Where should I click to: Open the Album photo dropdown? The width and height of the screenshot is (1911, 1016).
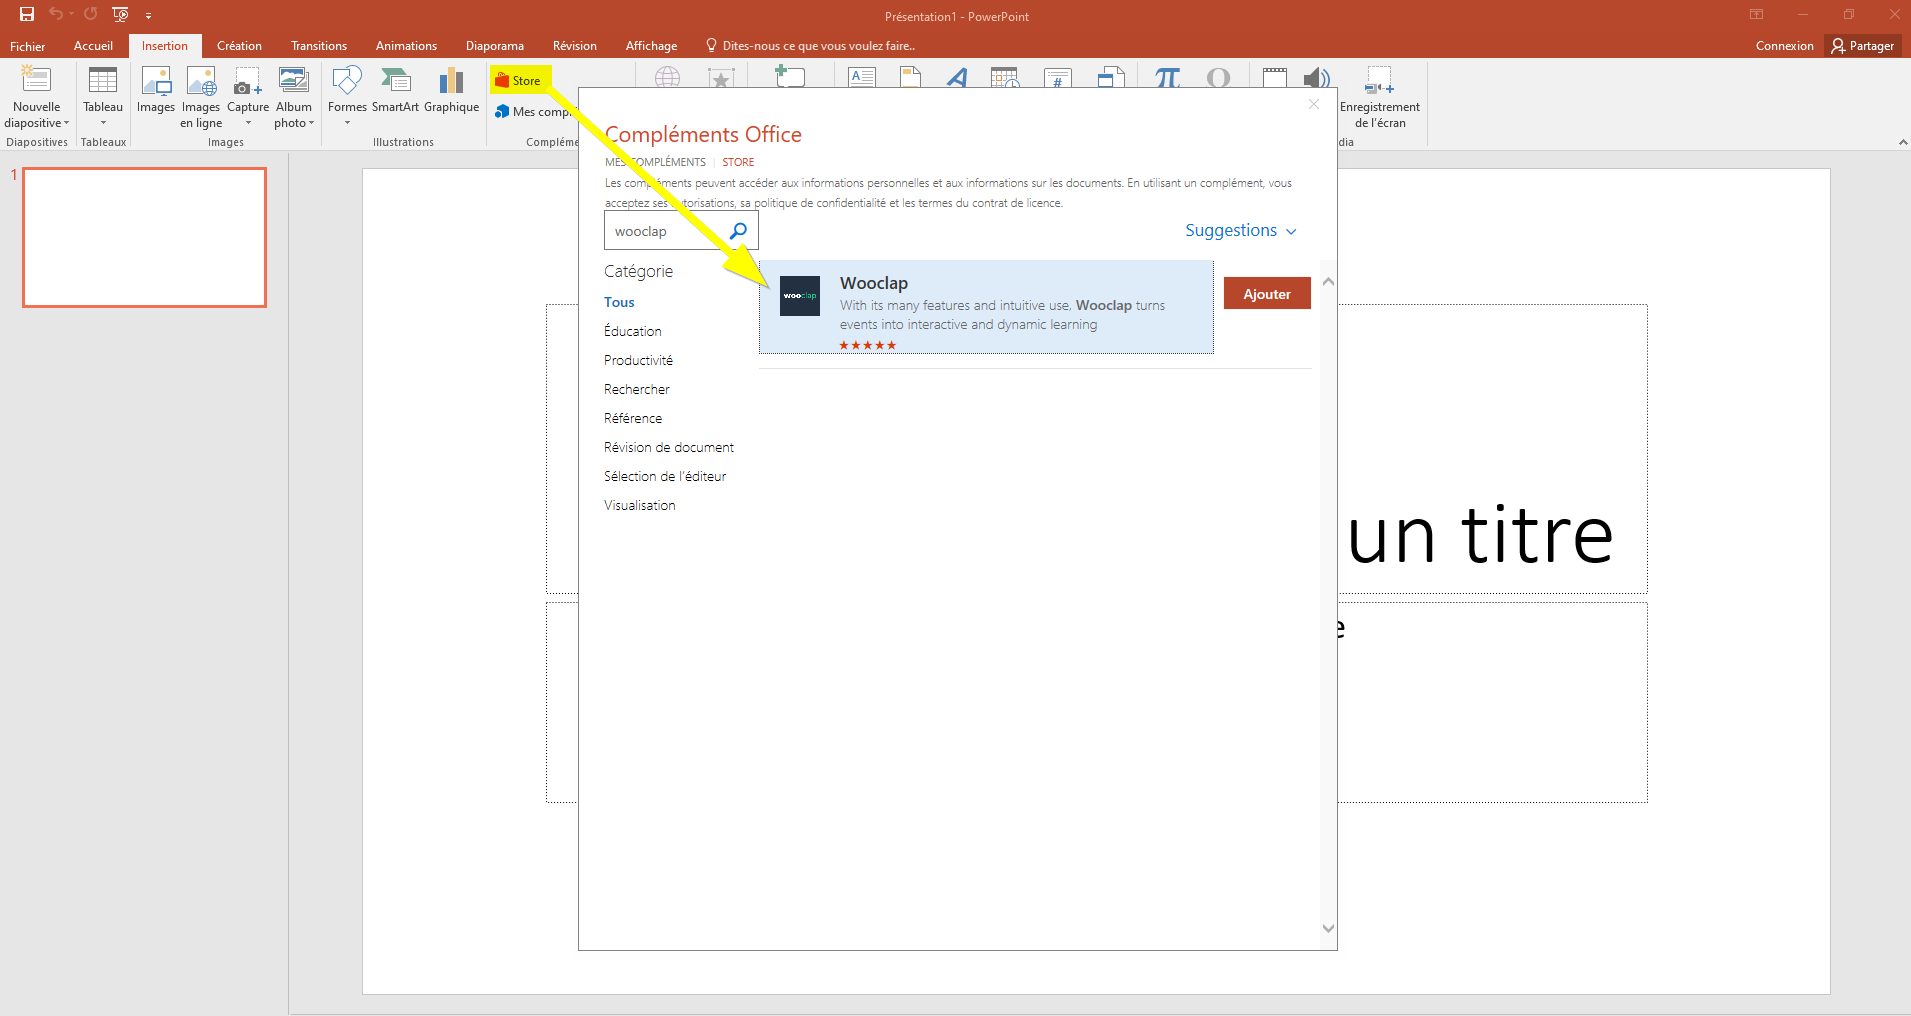point(294,123)
